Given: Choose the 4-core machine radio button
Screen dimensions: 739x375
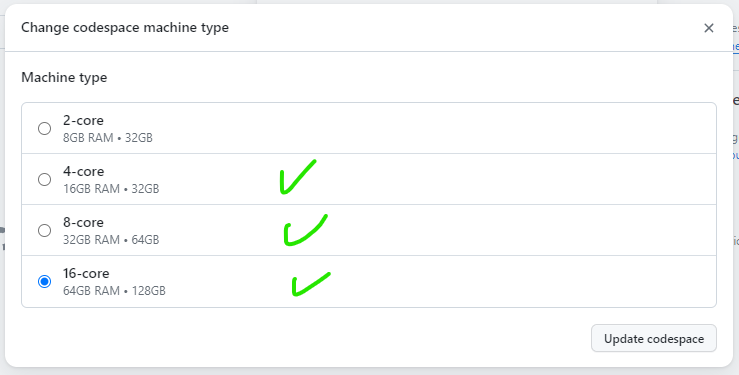Looking at the screenshot, I should click(x=44, y=179).
